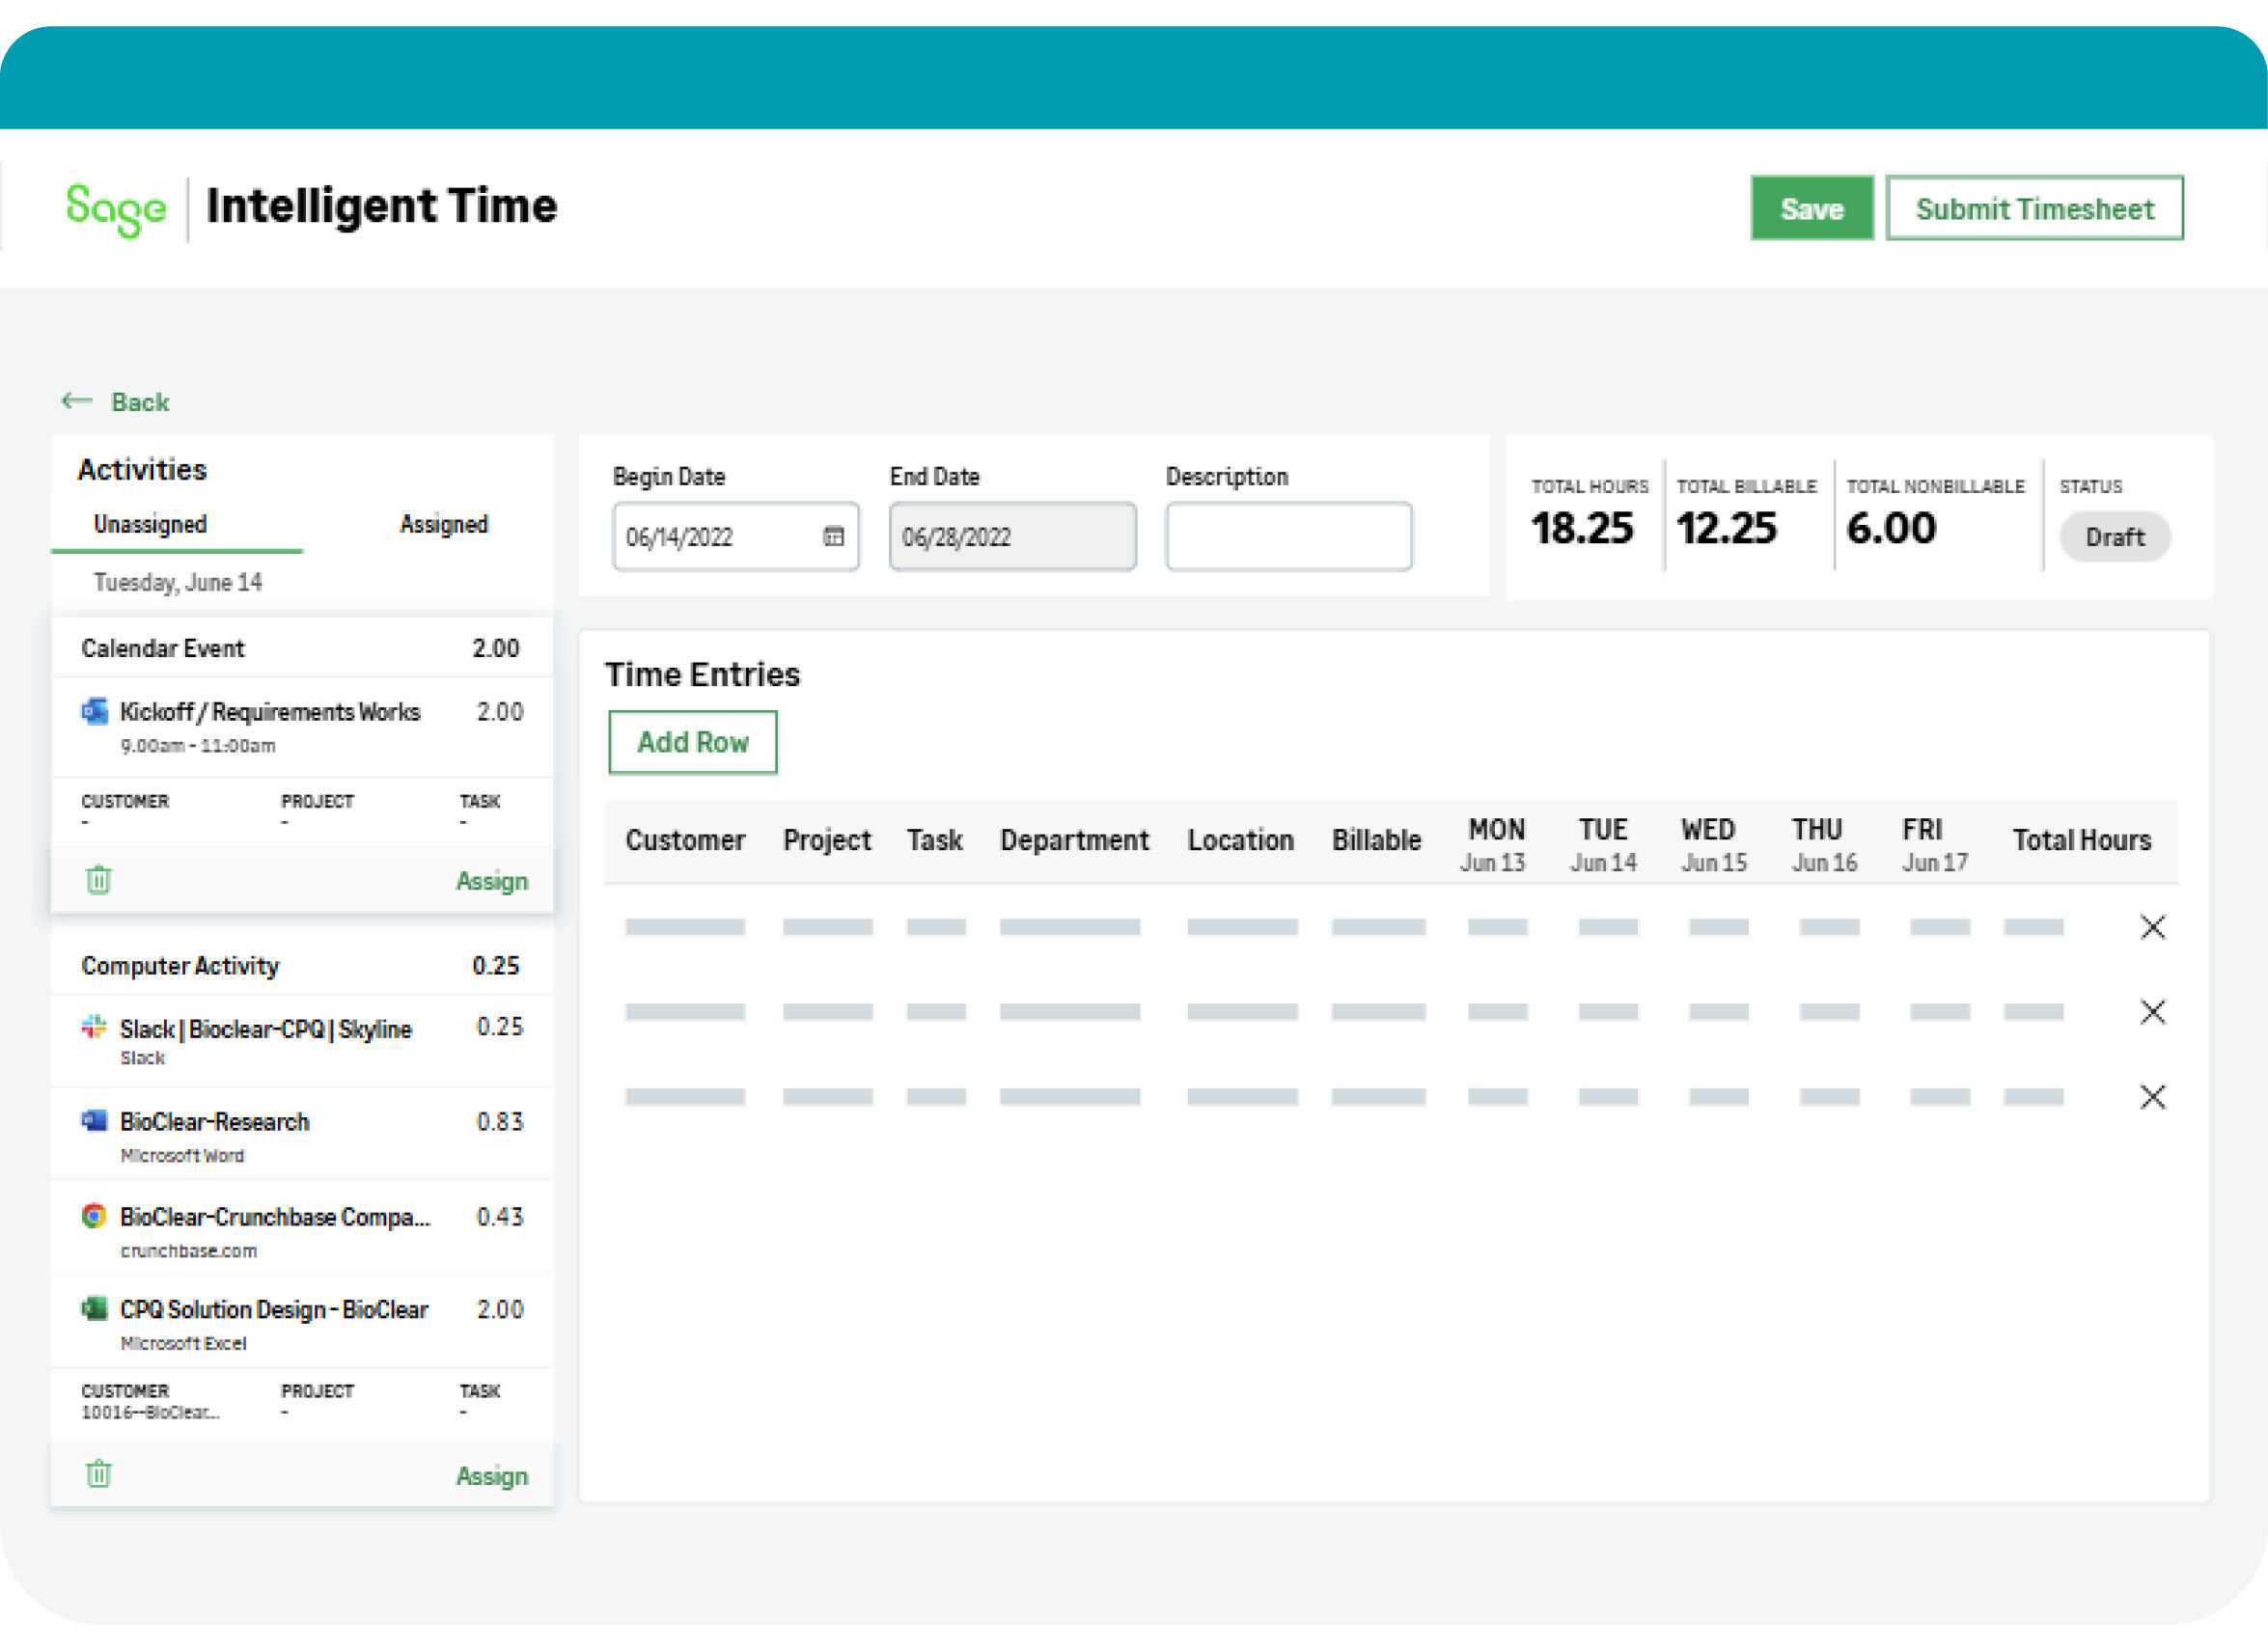Screen dimensions: 2268x1648
Task: Click Add Row in Time Entries
Action: tap(692, 742)
